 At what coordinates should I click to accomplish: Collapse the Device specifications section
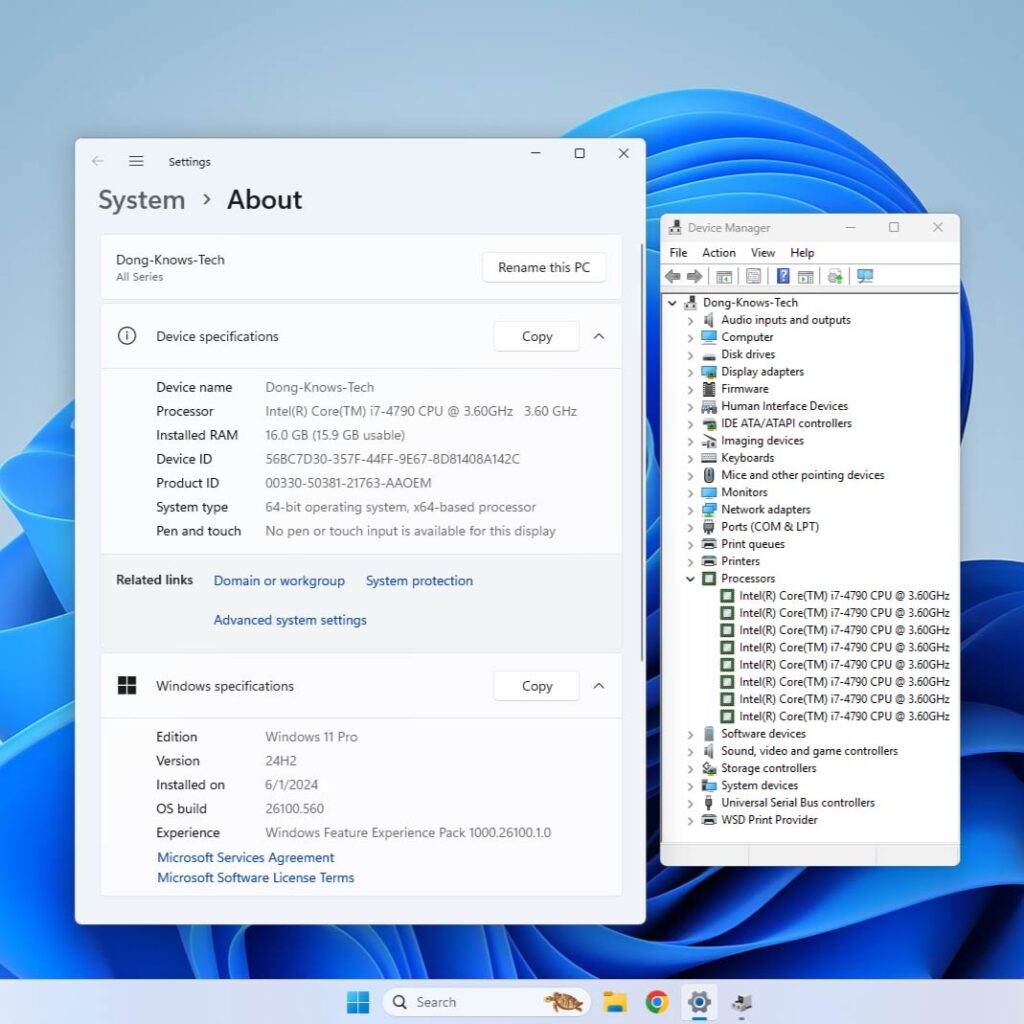pyautogui.click(x=599, y=336)
